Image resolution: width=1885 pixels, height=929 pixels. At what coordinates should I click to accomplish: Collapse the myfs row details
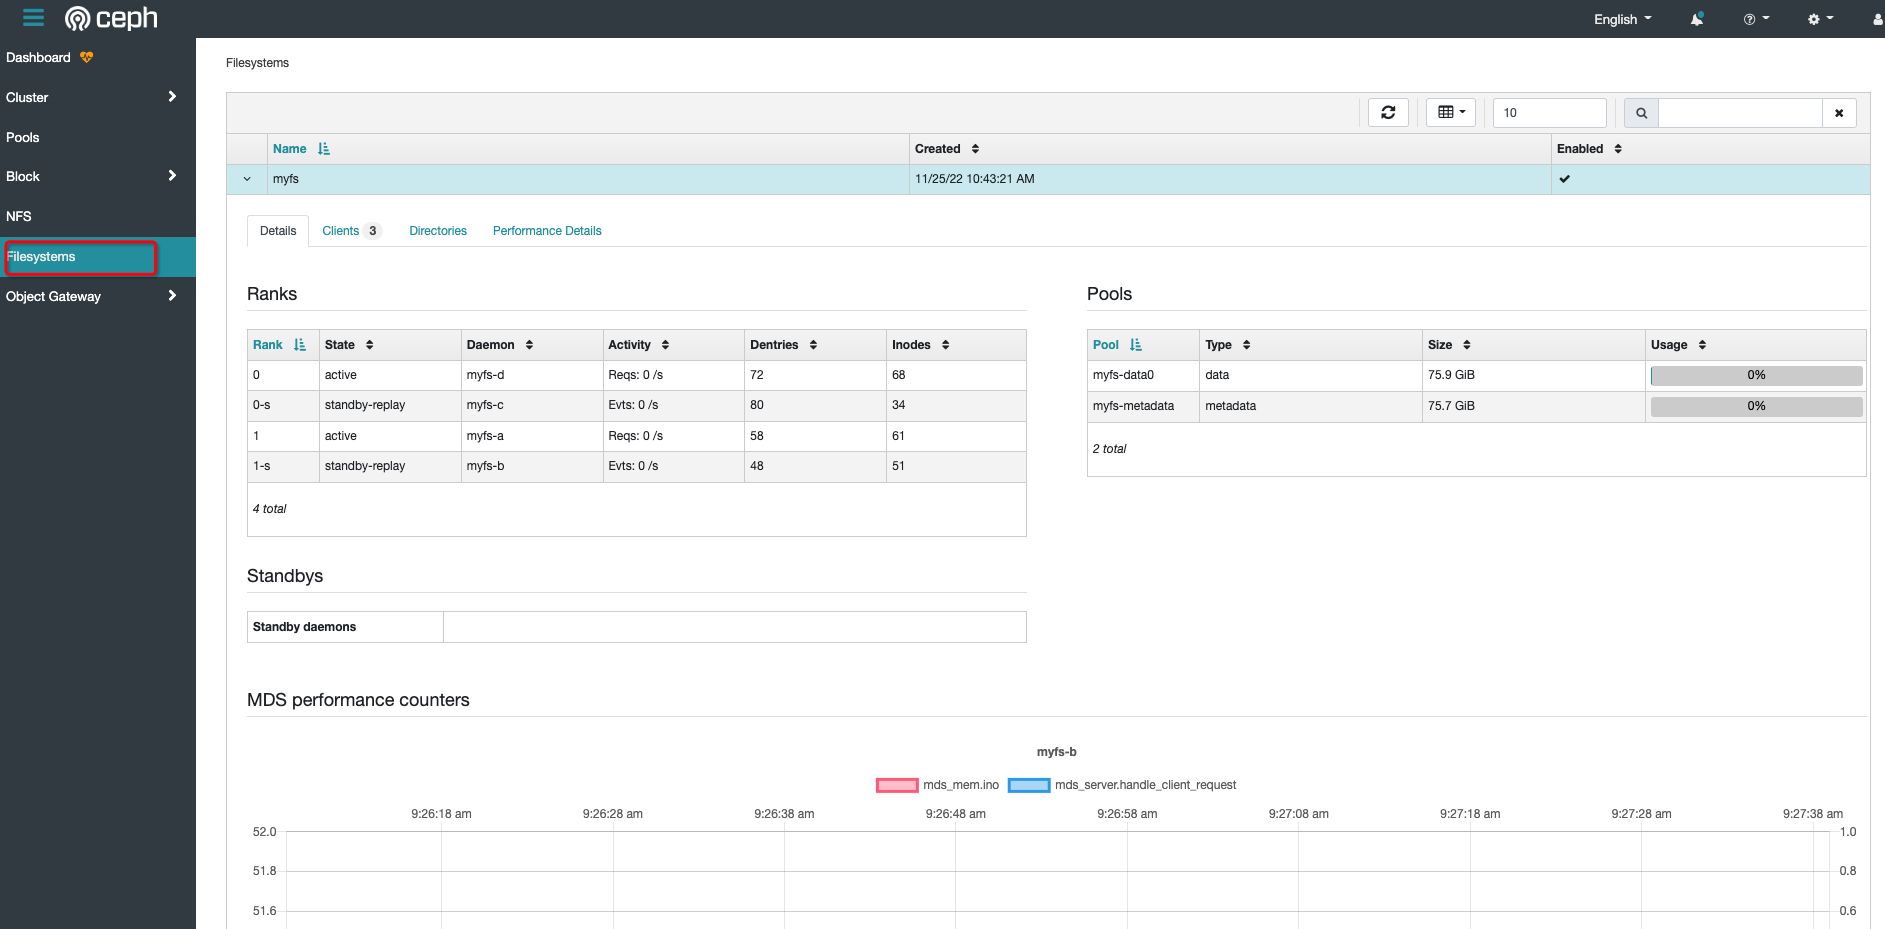click(x=247, y=180)
